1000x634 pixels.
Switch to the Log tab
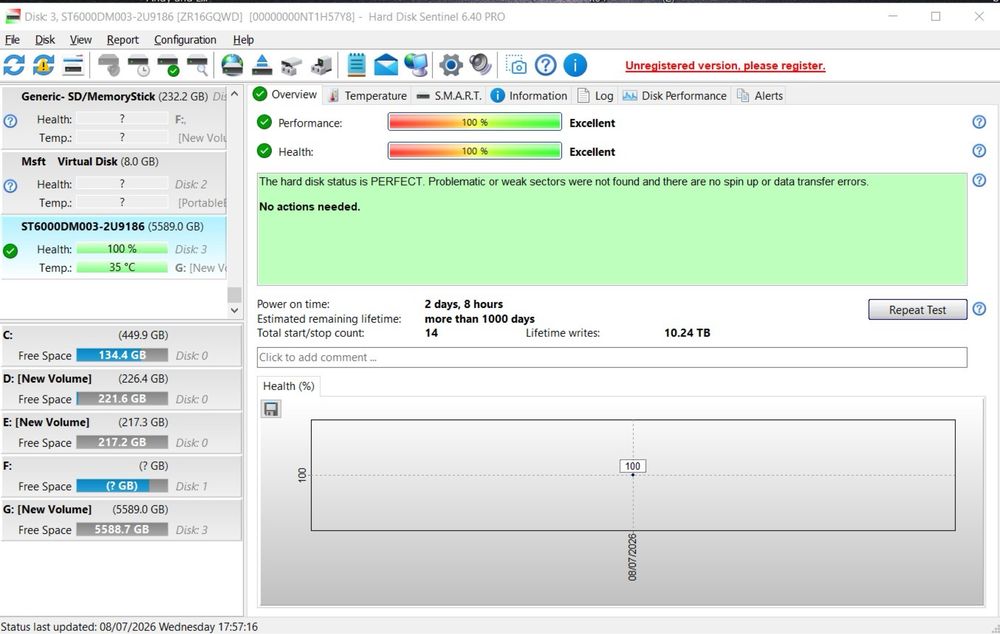596,96
